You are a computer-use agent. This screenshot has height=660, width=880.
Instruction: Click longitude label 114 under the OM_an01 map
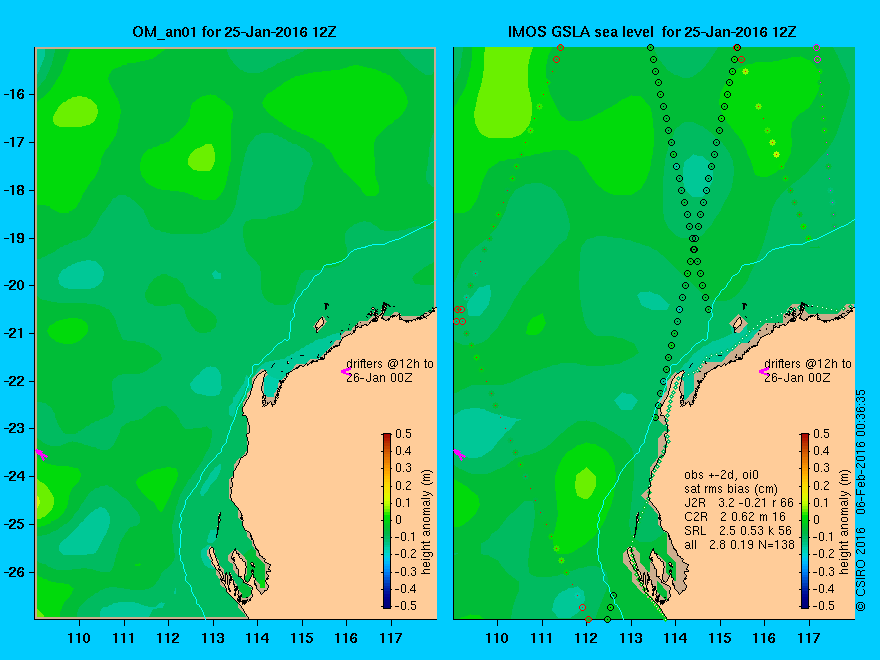point(257,638)
